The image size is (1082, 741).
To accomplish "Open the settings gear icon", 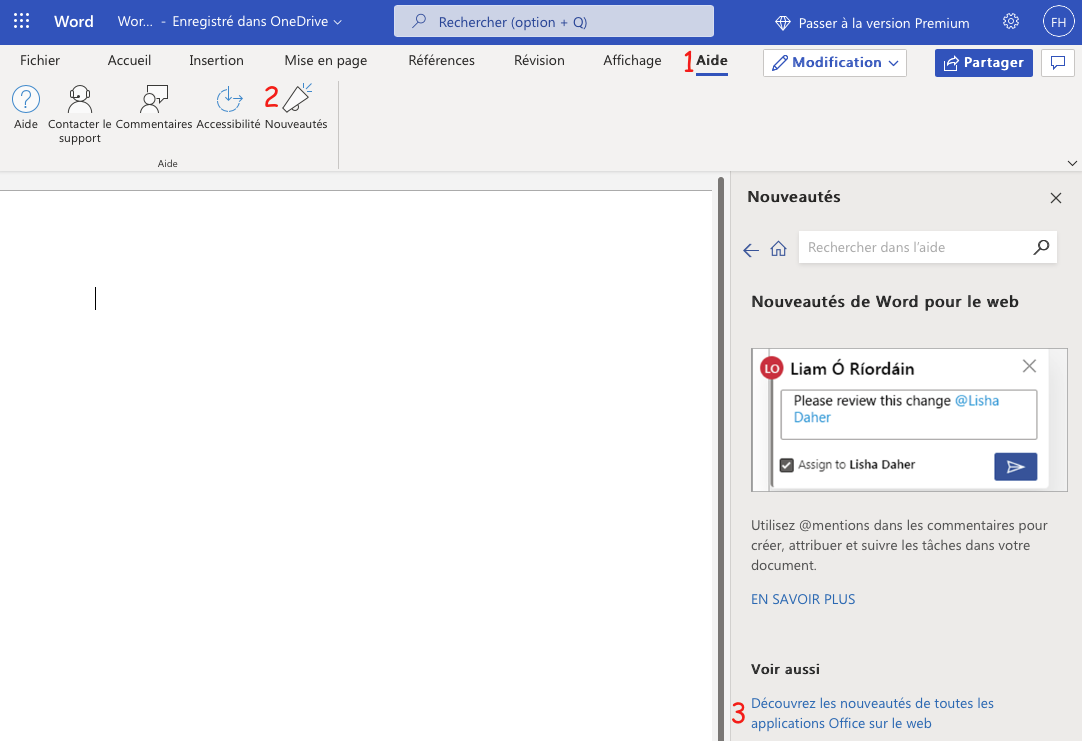I will (x=1011, y=21).
